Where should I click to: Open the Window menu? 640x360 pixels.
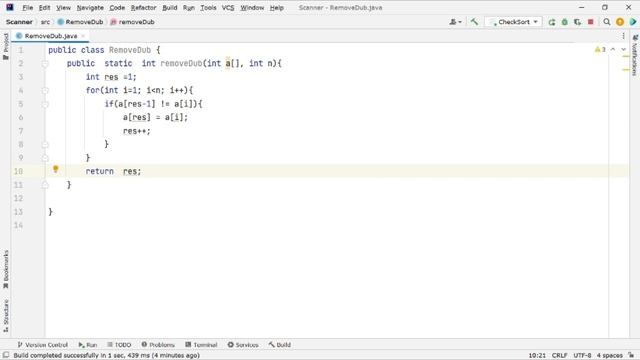coord(252,8)
